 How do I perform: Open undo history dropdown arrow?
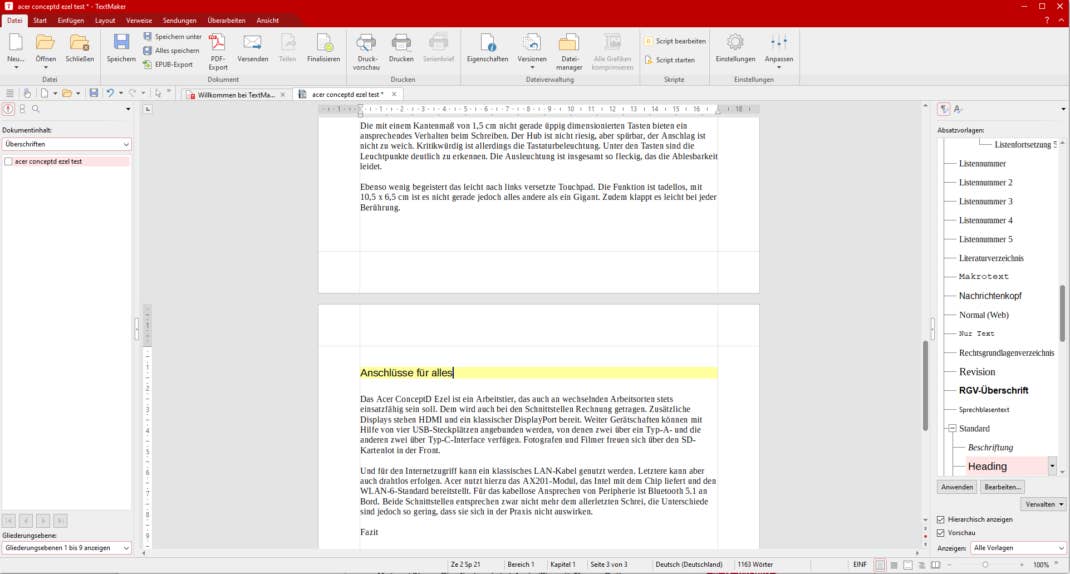(x=121, y=94)
